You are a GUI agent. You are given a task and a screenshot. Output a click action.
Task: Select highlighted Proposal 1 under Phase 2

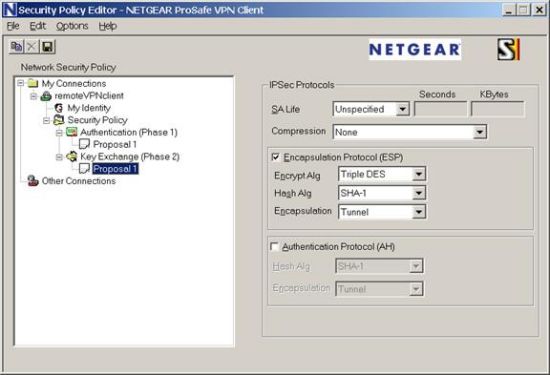click(x=115, y=169)
